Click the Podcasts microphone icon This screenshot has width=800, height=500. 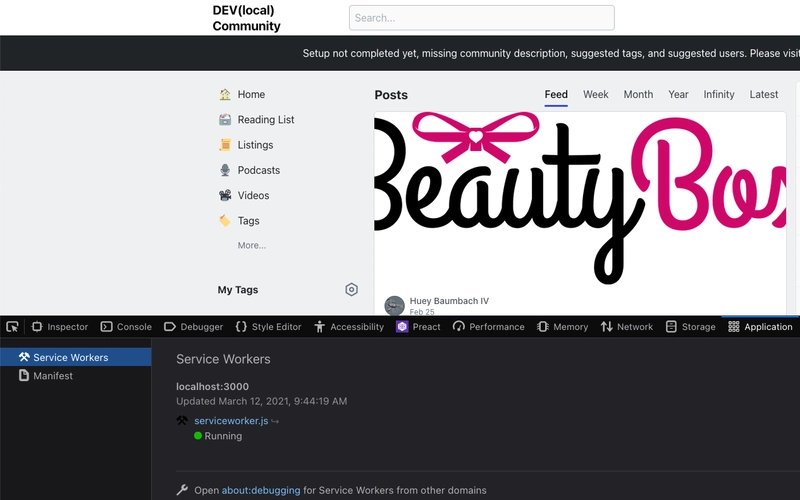point(225,170)
